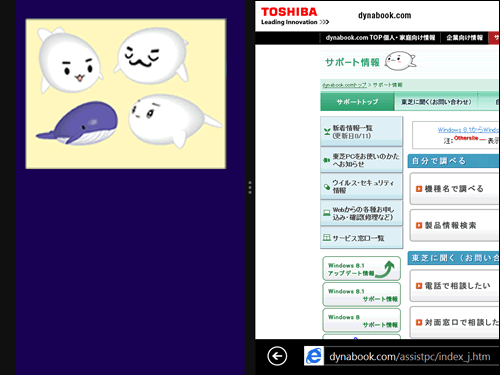Click the seal and whale picture thumbnail
This screenshot has height=375, width=500.
coord(126,94)
